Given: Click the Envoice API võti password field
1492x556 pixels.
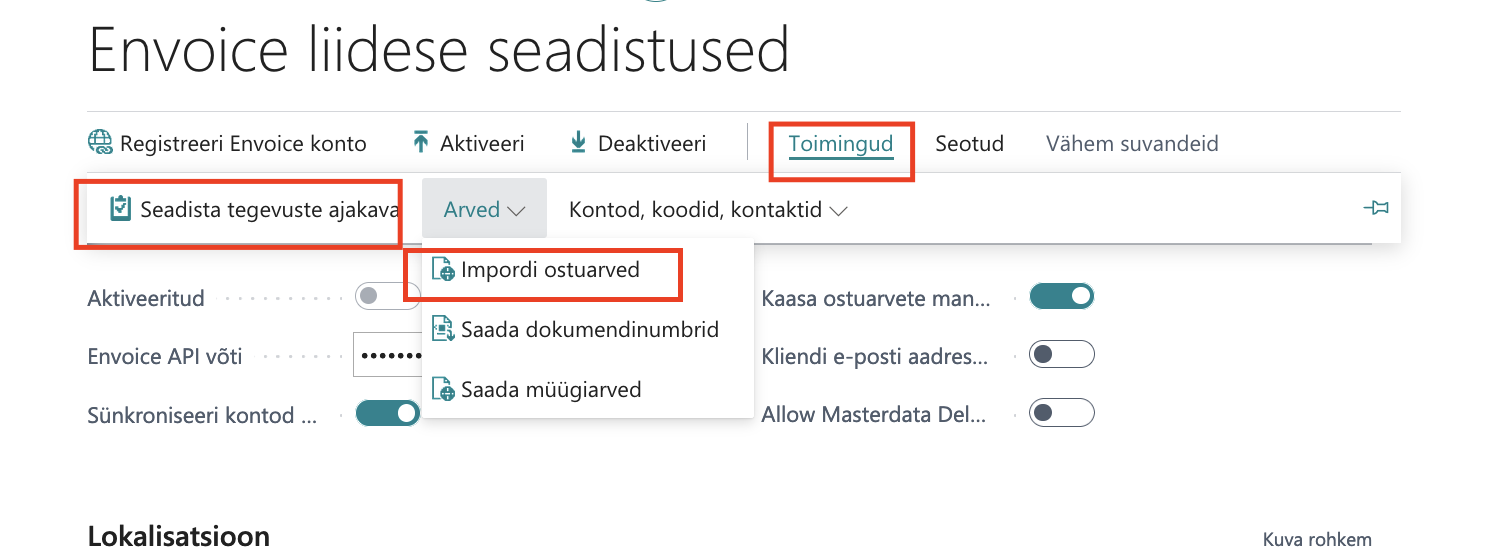Looking at the screenshot, I should coord(389,355).
